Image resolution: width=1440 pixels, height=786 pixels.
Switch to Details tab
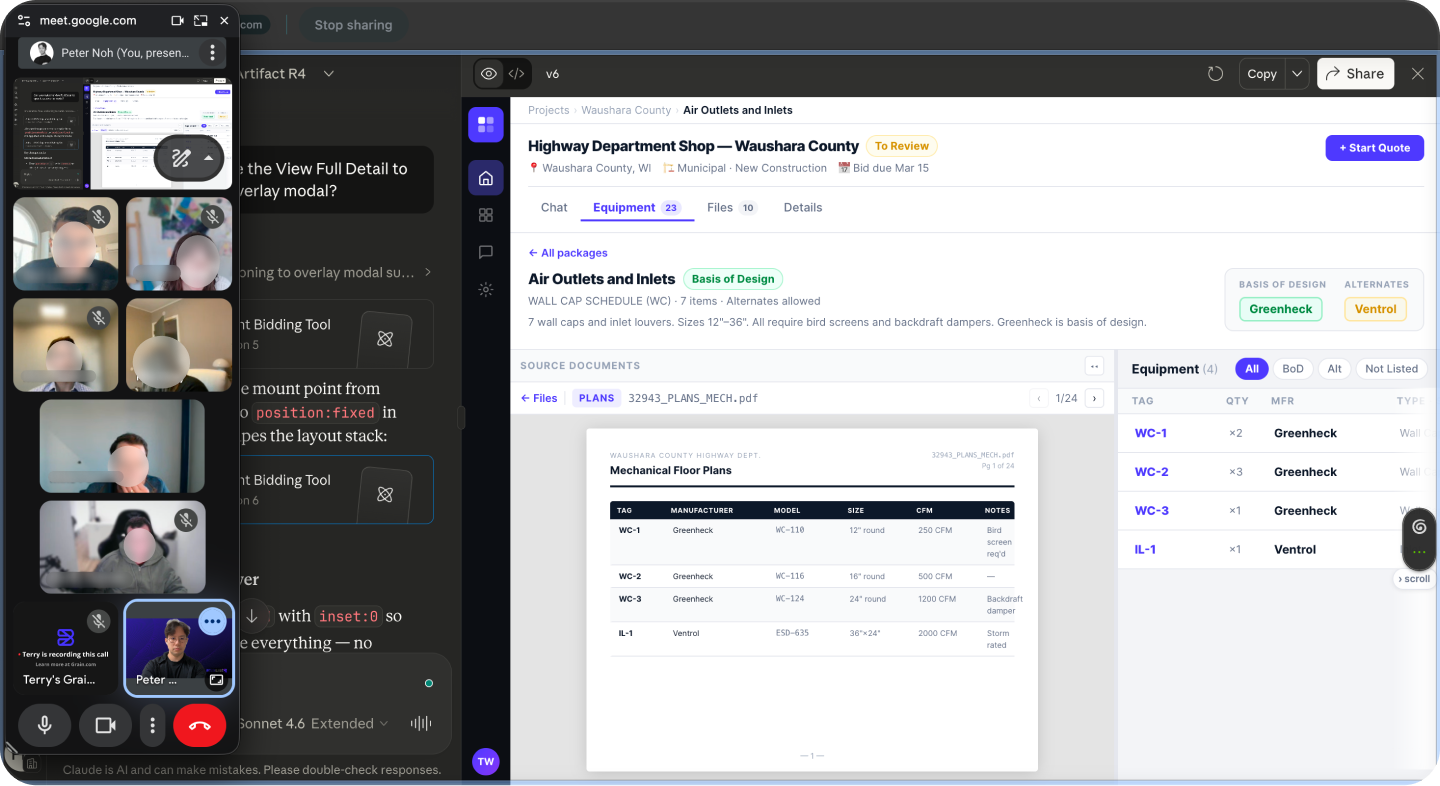[803, 208]
